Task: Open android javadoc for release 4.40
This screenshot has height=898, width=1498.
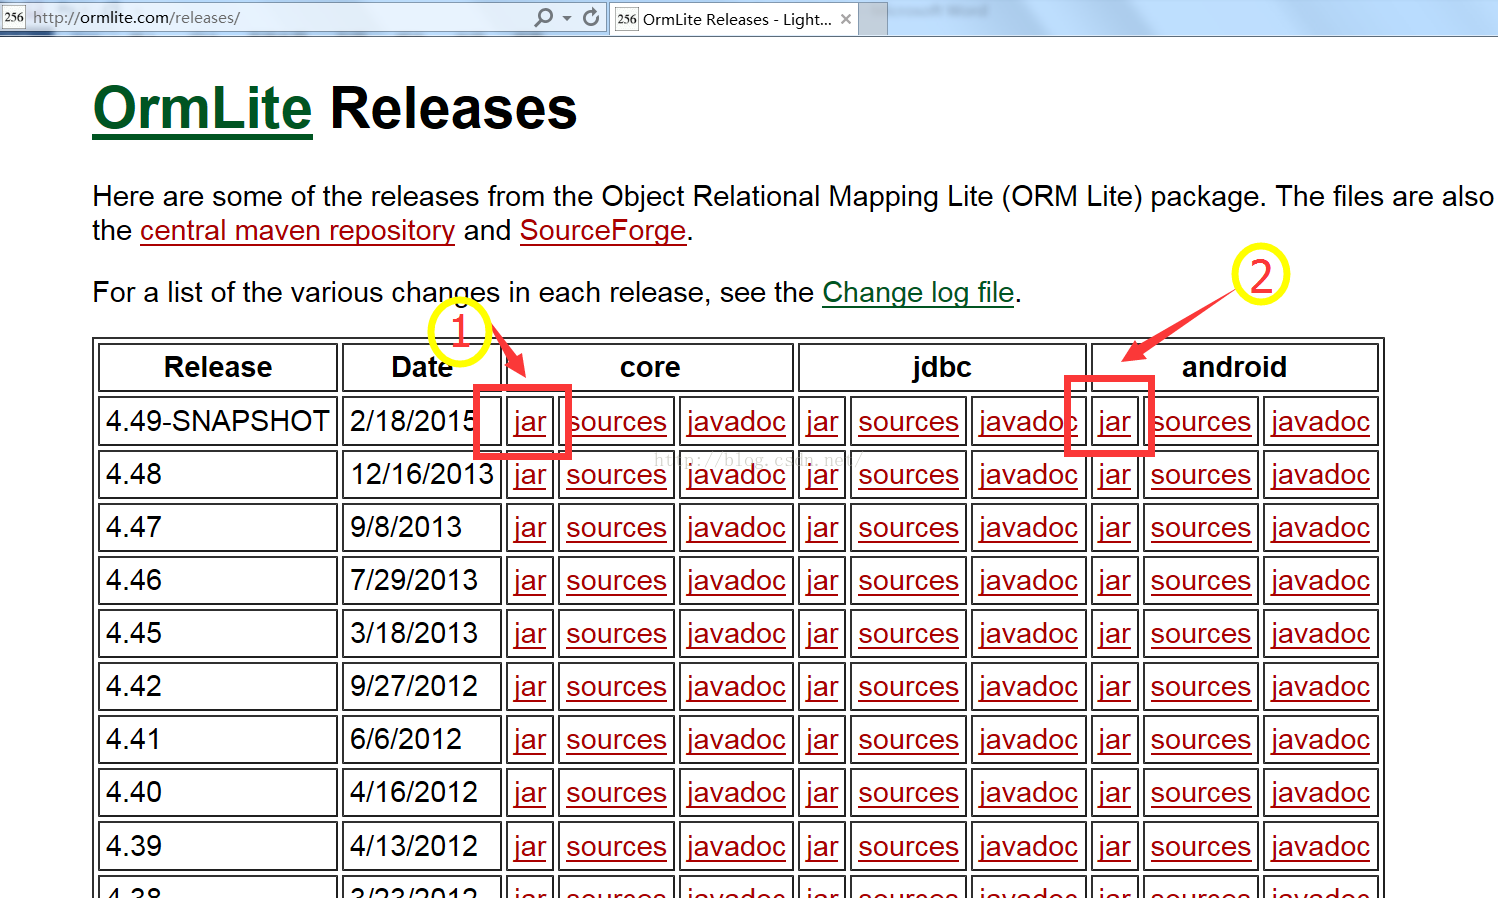Action: (1320, 793)
